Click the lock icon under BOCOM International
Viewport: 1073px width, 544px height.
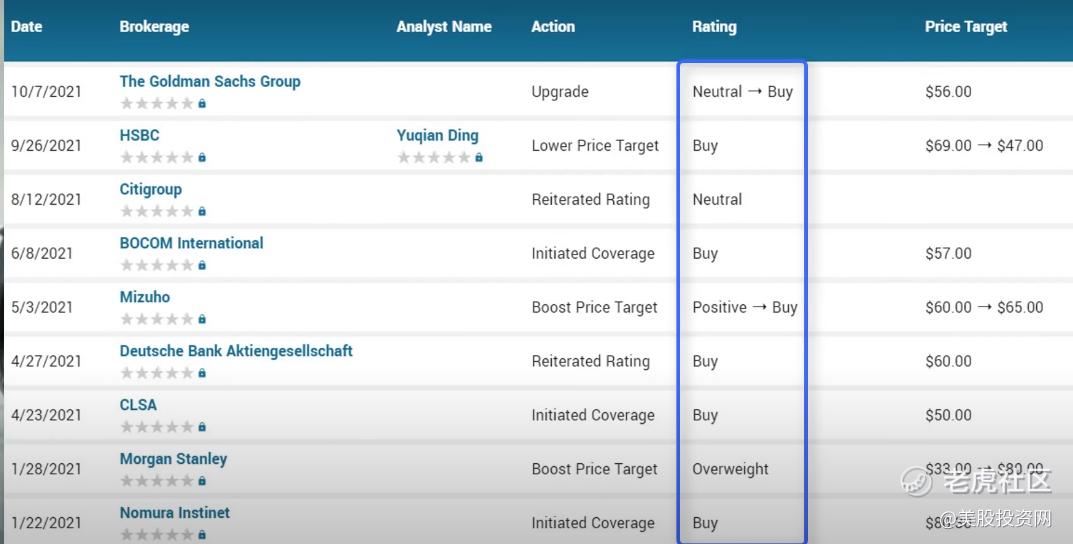pyautogui.click(x=202, y=265)
